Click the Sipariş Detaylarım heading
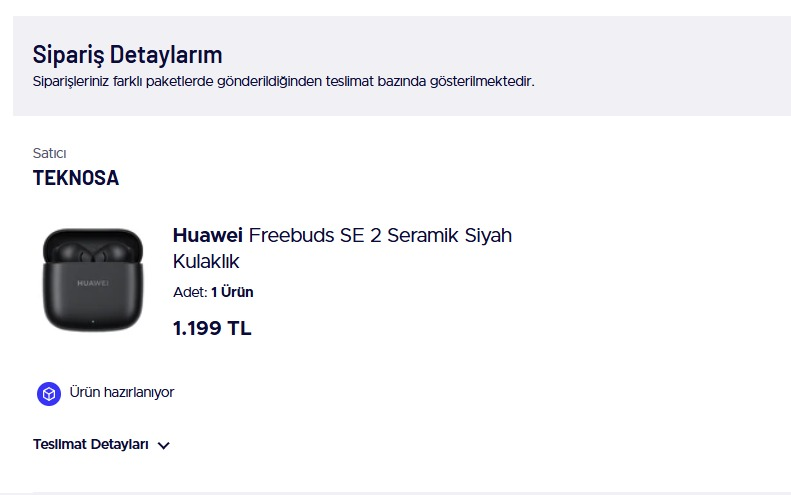 coord(128,54)
